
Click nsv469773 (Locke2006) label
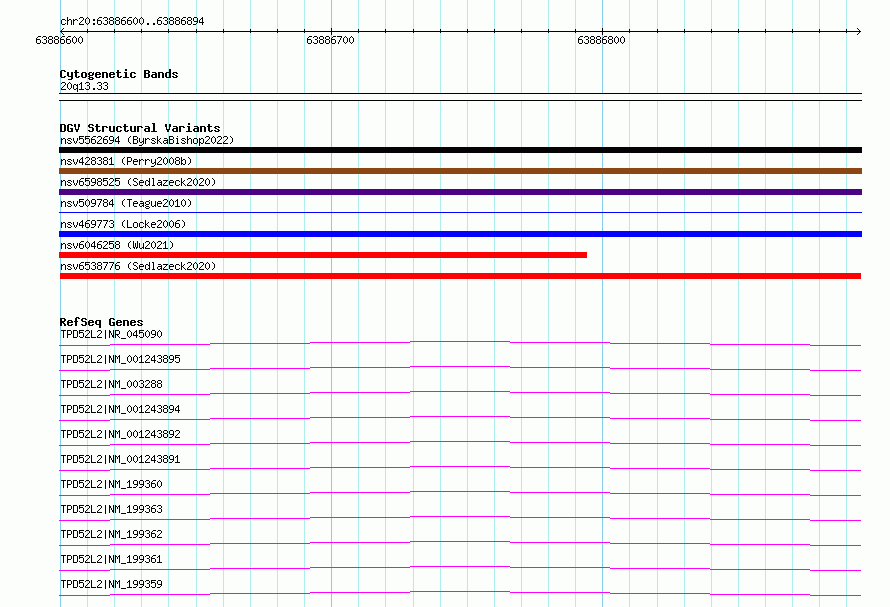pyautogui.click(x=123, y=224)
